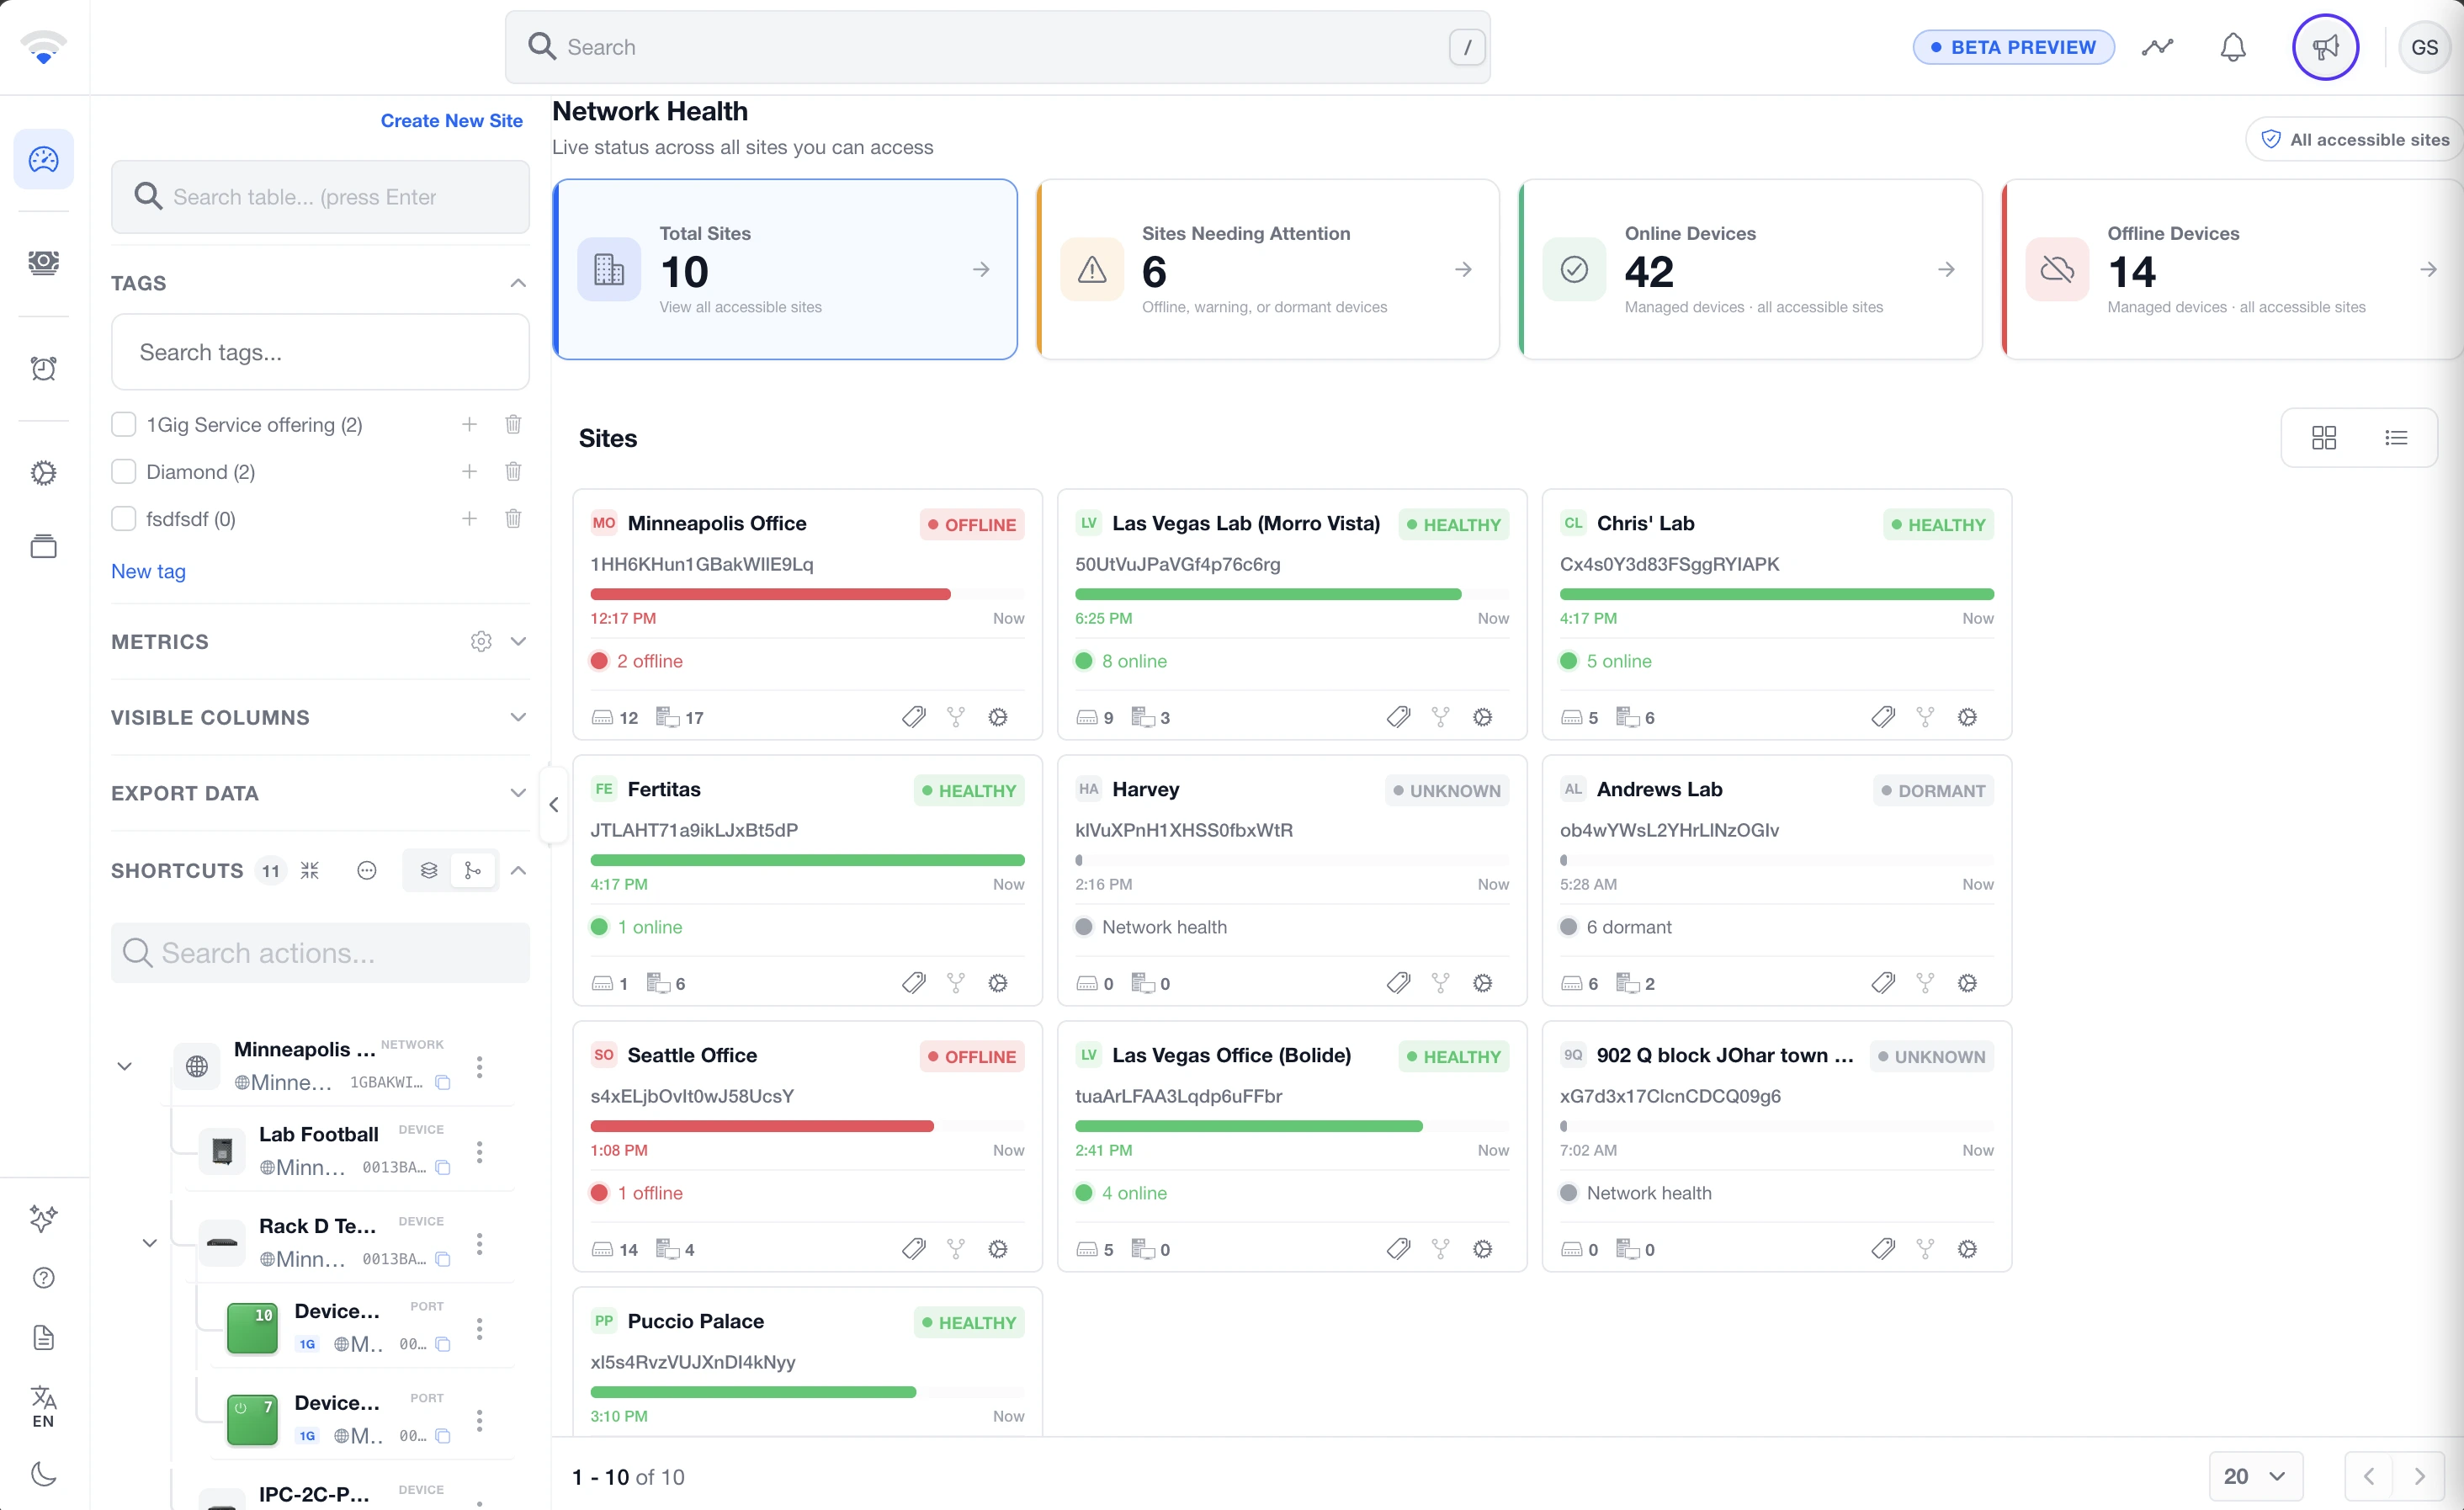Viewport: 2464px width, 1510px height.
Task: Open settings gear on Minneapolis Office card
Action: coord(998,717)
